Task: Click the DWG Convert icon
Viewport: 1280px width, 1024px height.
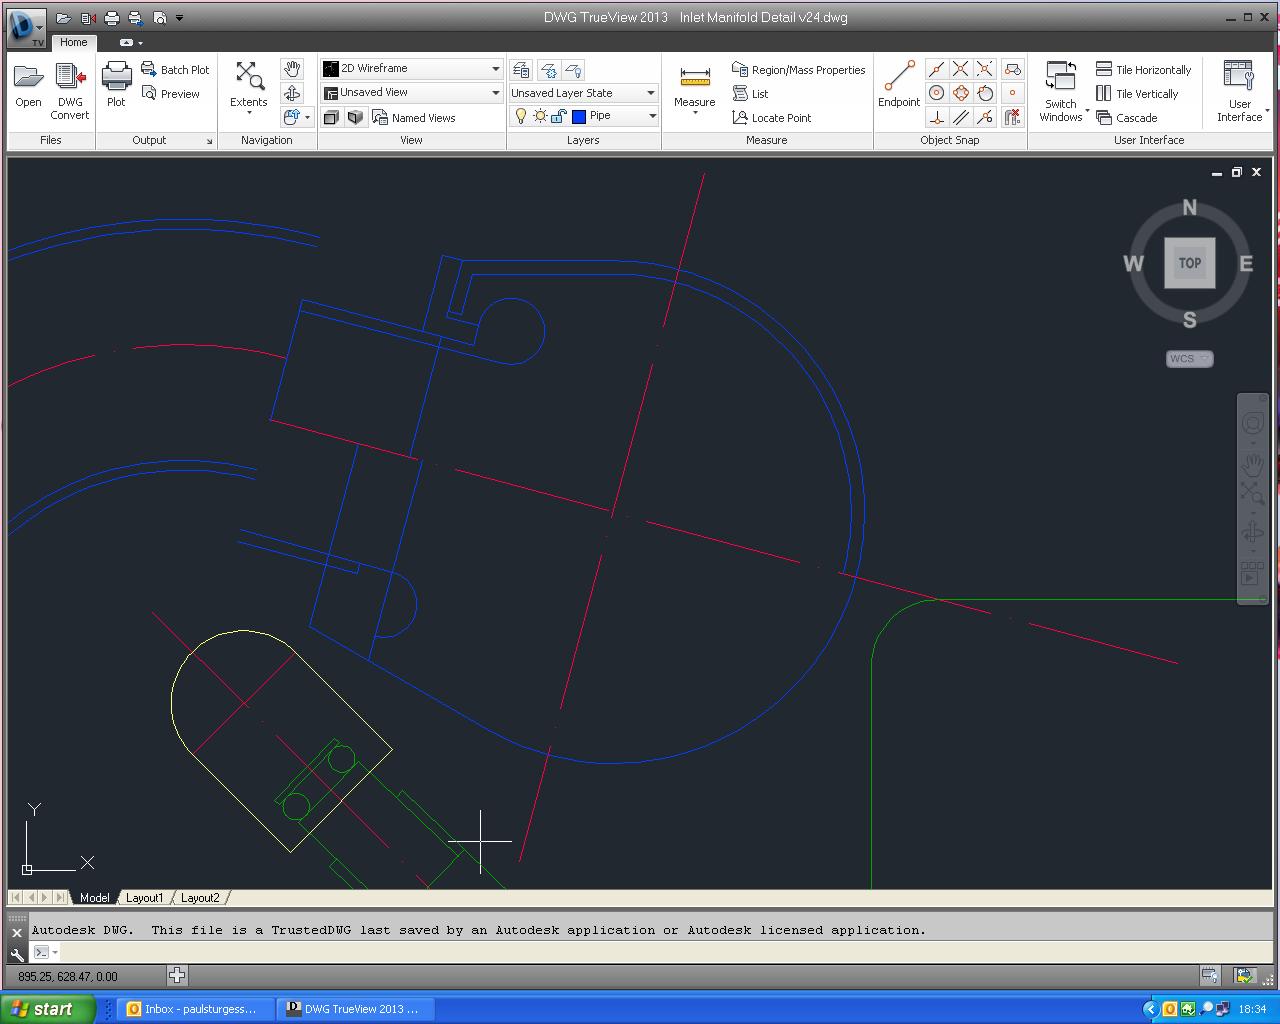Action: (70, 78)
